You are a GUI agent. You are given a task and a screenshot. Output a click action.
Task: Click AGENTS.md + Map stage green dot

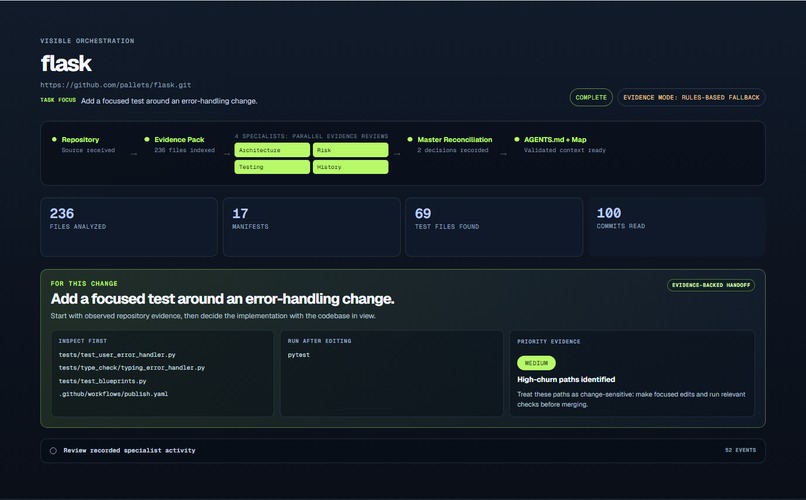click(x=517, y=139)
